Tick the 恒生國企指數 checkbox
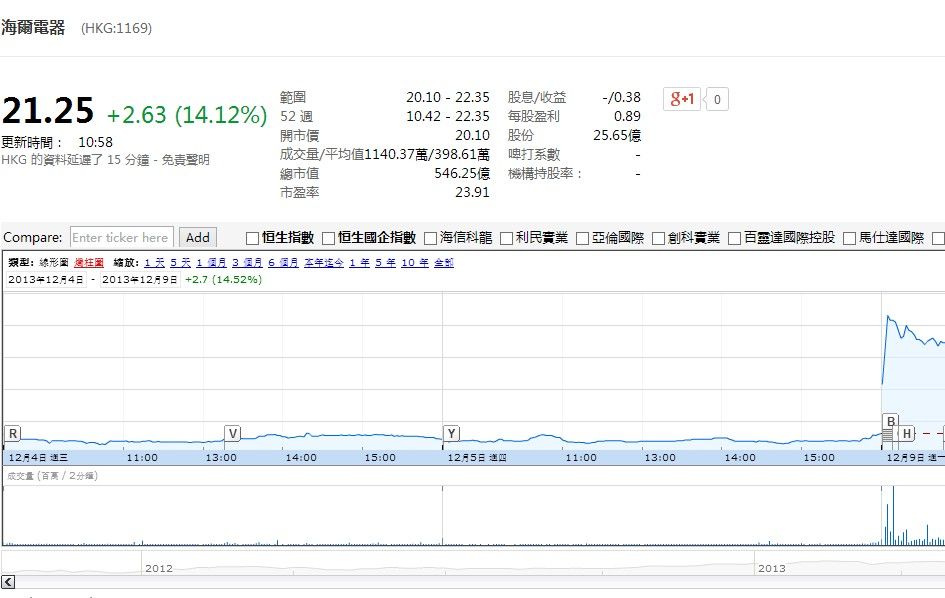The height and width of the screenshot is (598, 945). click(329, 238)
